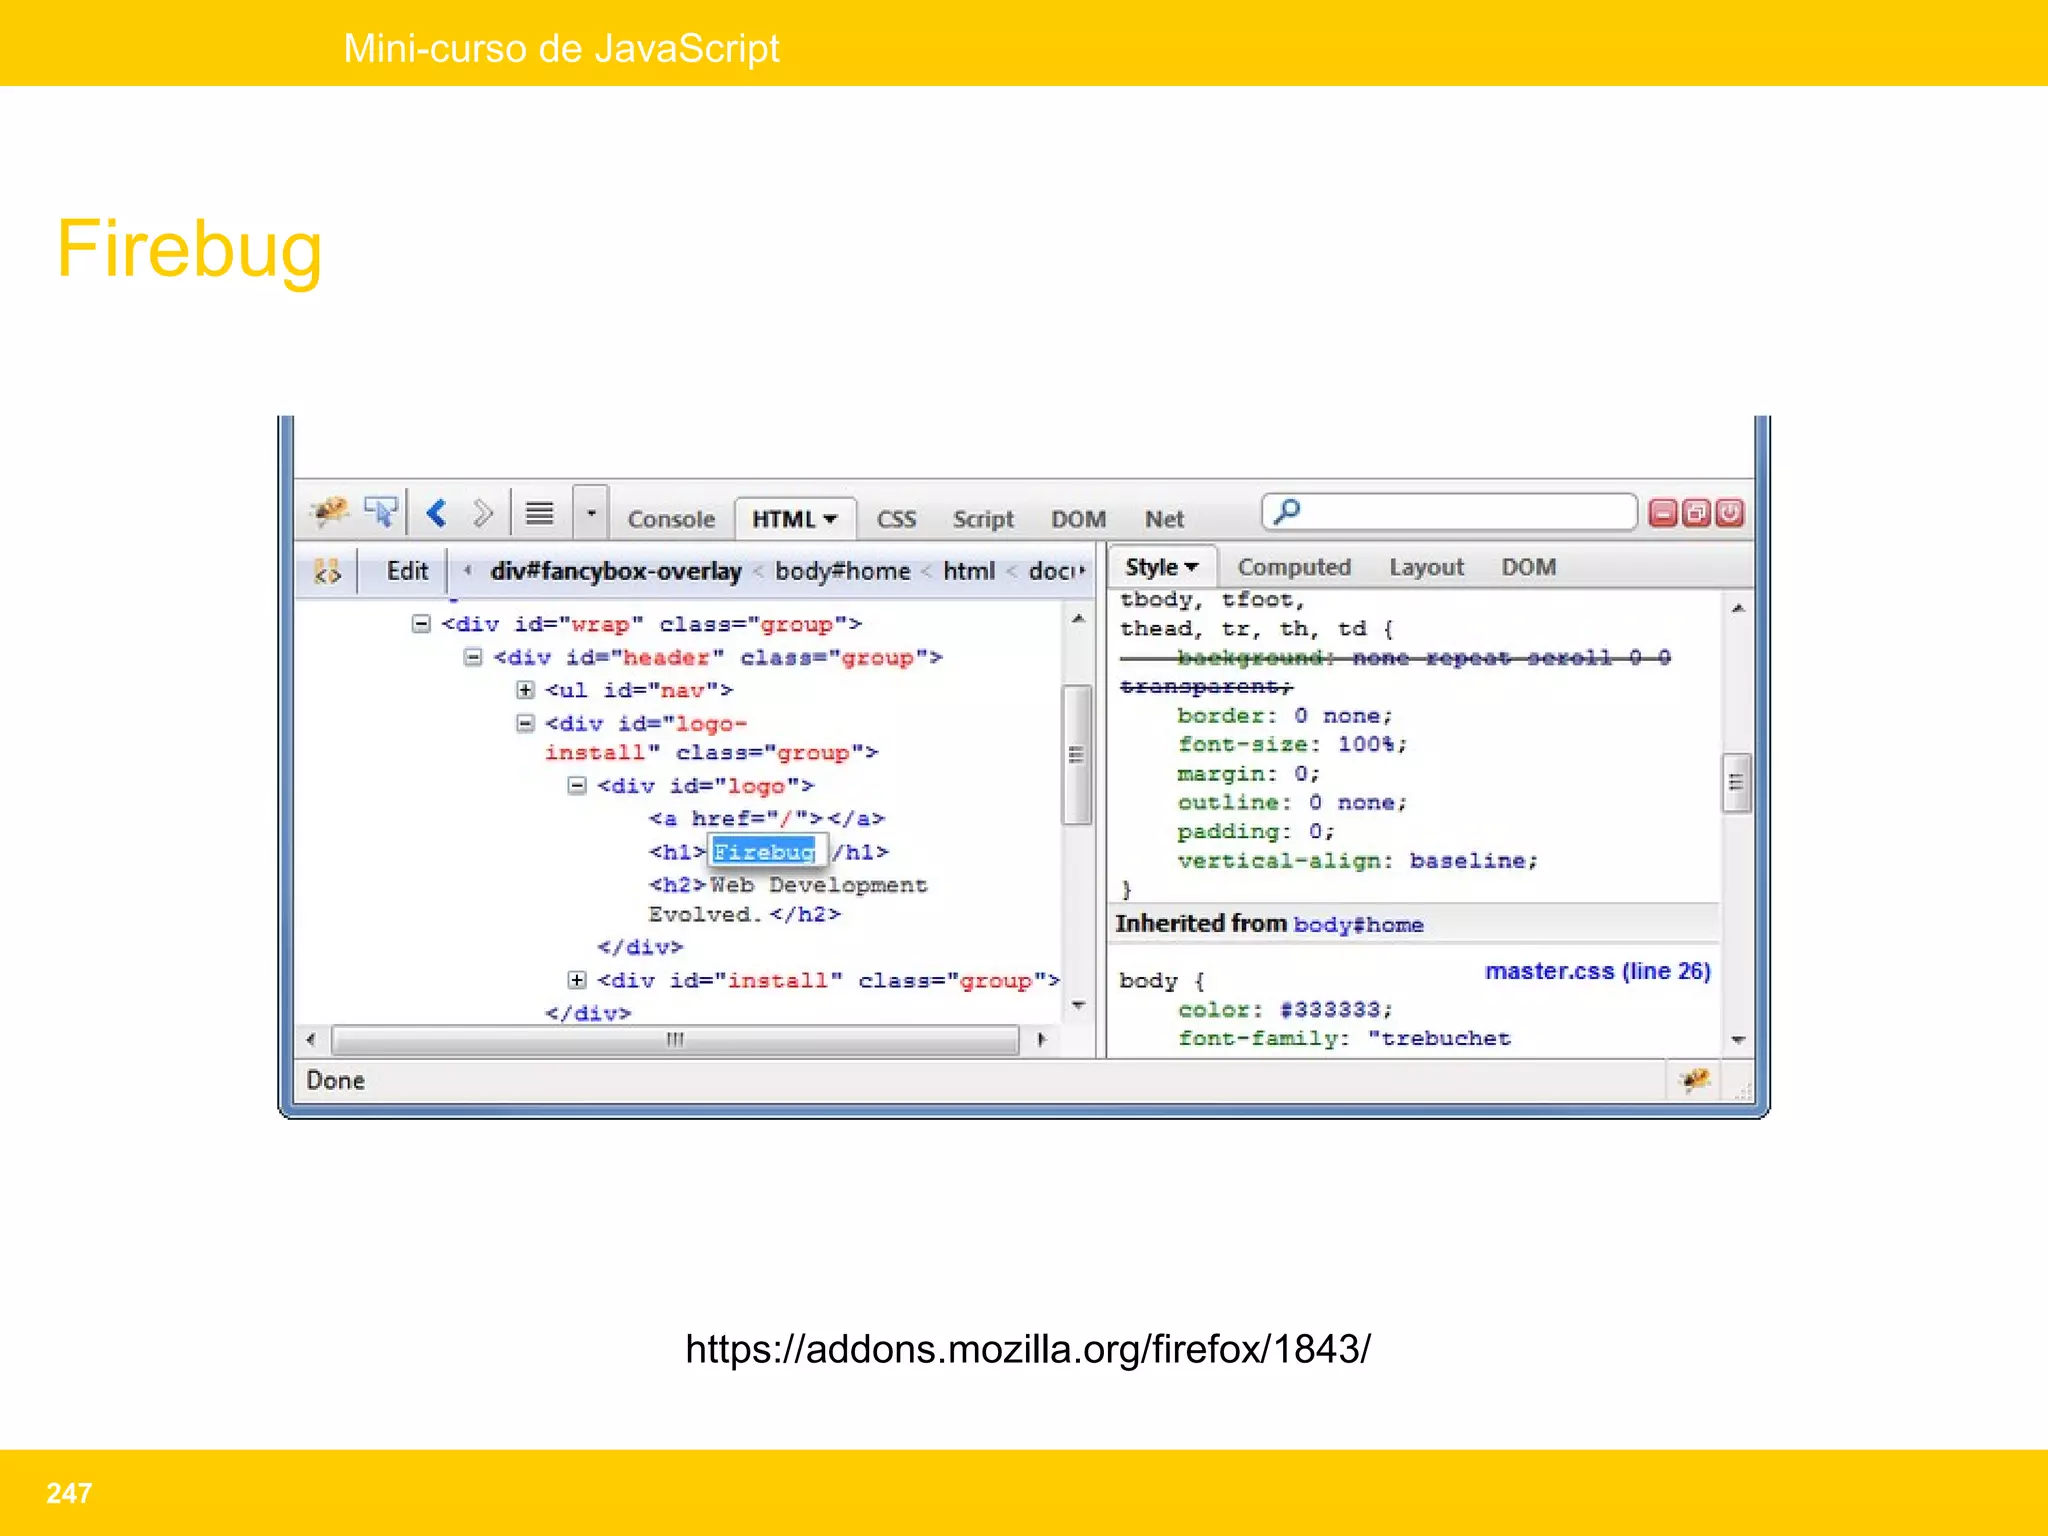Click the Firebug bug icon in toolbar
The width and height of the screenshot is (2048, 1536).
[329, 512]
